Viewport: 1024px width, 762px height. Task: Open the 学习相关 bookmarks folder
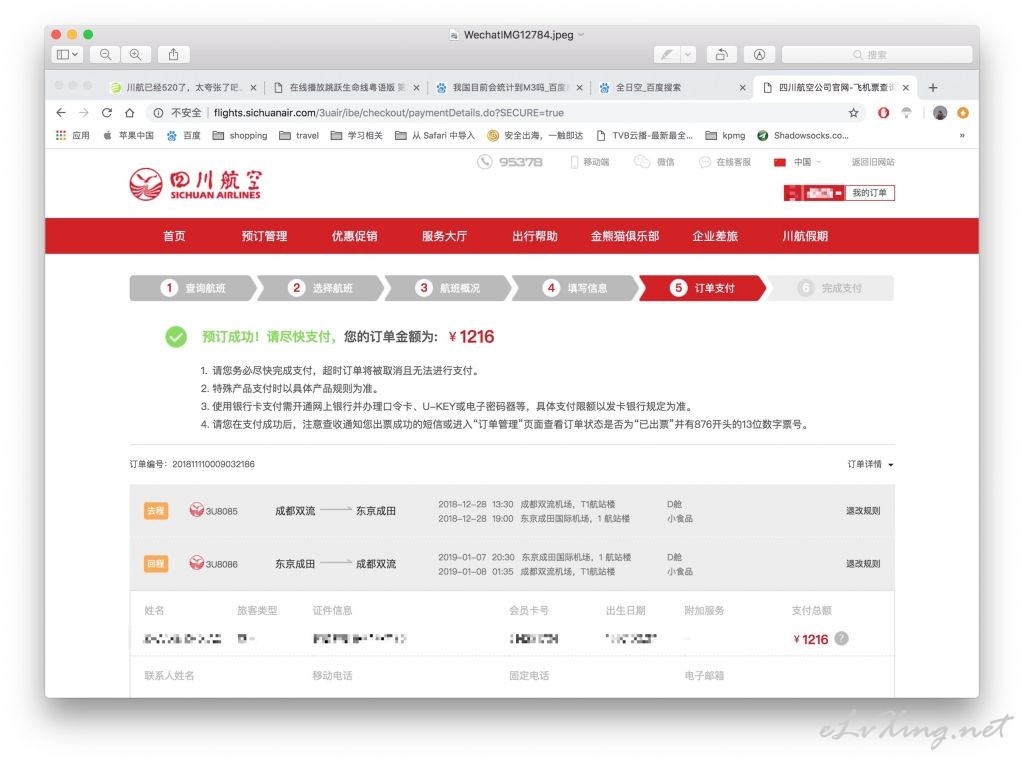(x=357, y=136)
